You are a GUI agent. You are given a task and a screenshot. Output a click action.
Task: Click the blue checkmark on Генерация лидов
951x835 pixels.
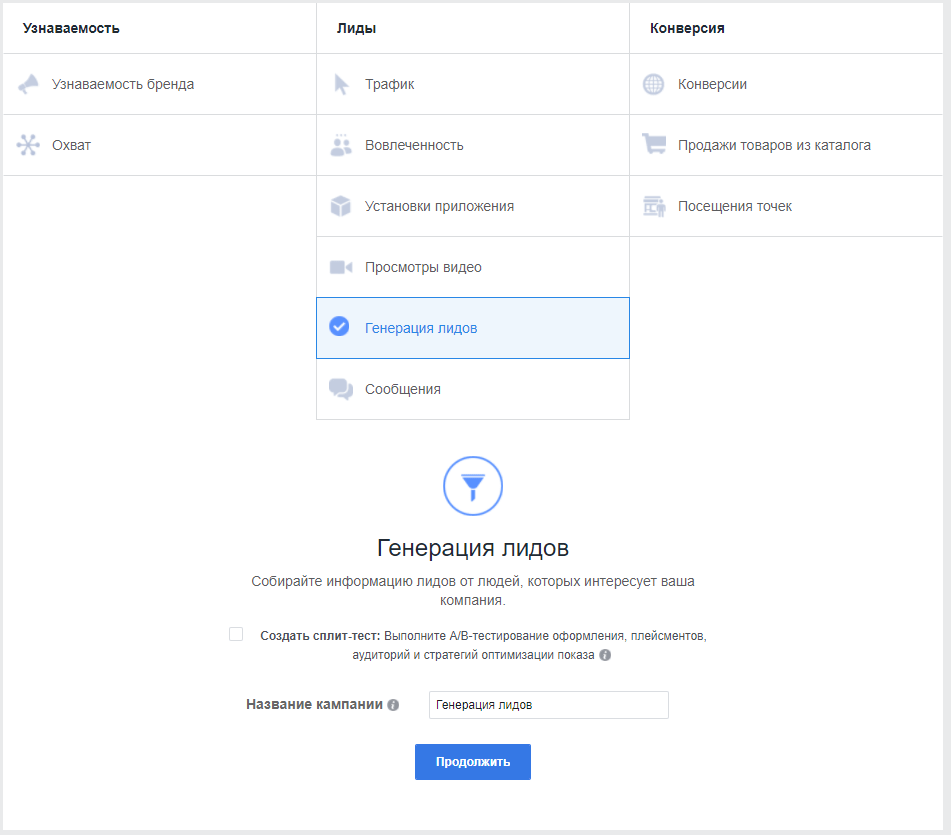340,327
